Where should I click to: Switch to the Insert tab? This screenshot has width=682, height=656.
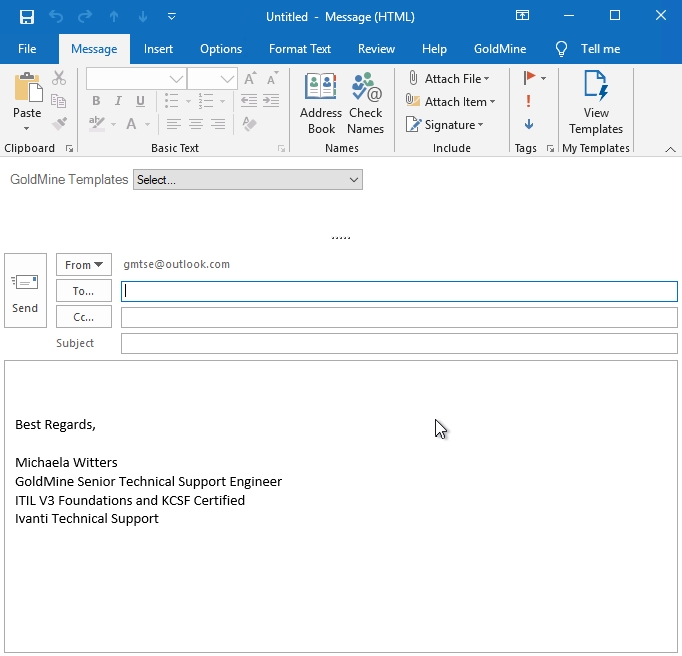(158, 49)
